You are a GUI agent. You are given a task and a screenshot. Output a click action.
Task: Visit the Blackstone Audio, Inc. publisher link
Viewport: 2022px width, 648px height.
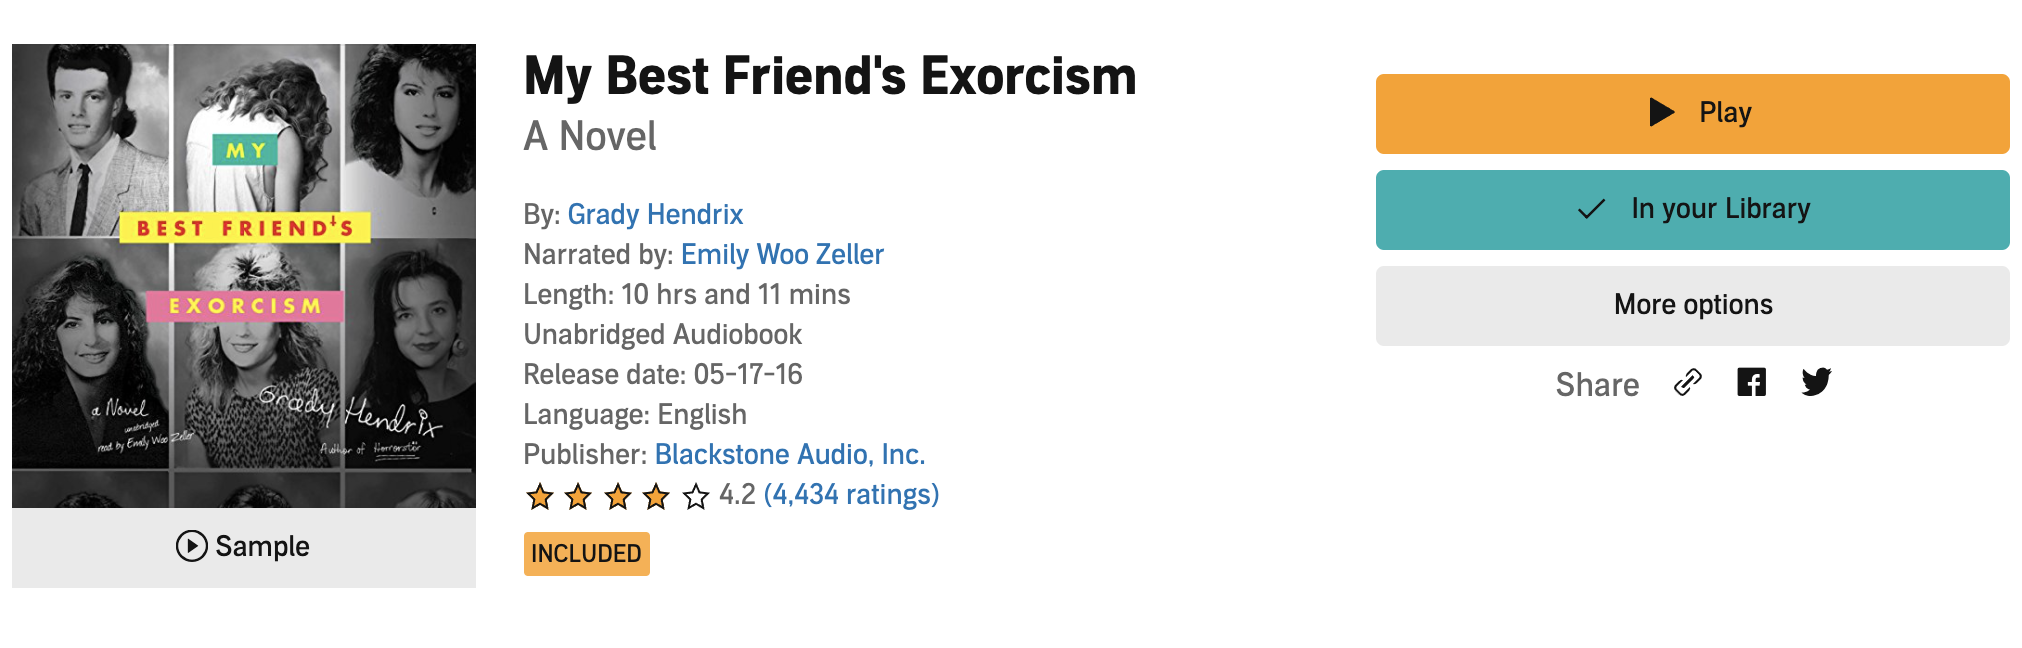click(x=790, y=455)
